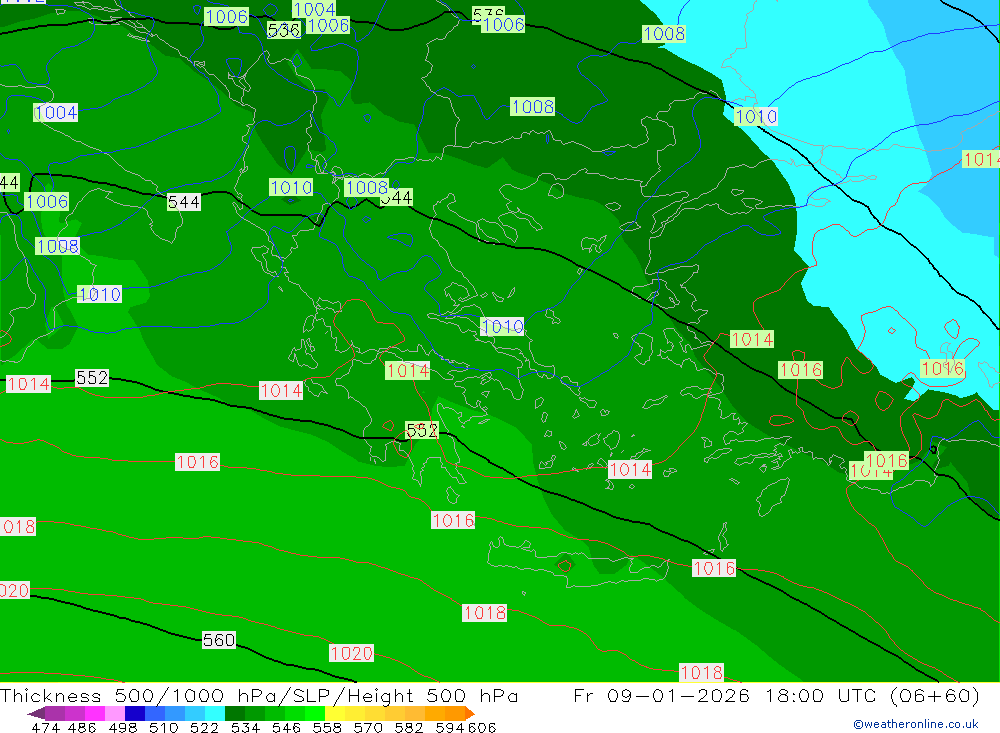Click the orange right arrow of the color scale
Viewport: 1000px width, 733px height.
coord(470,713)
